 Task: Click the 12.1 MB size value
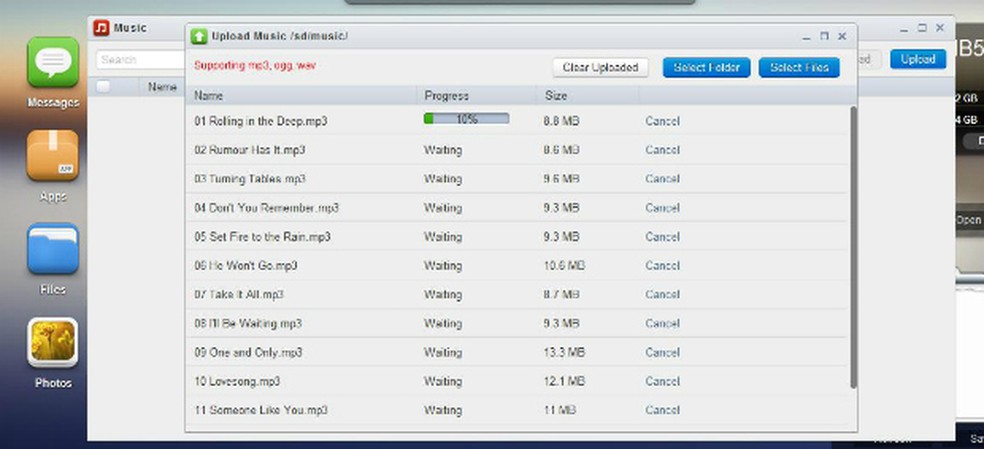[564, 381]
